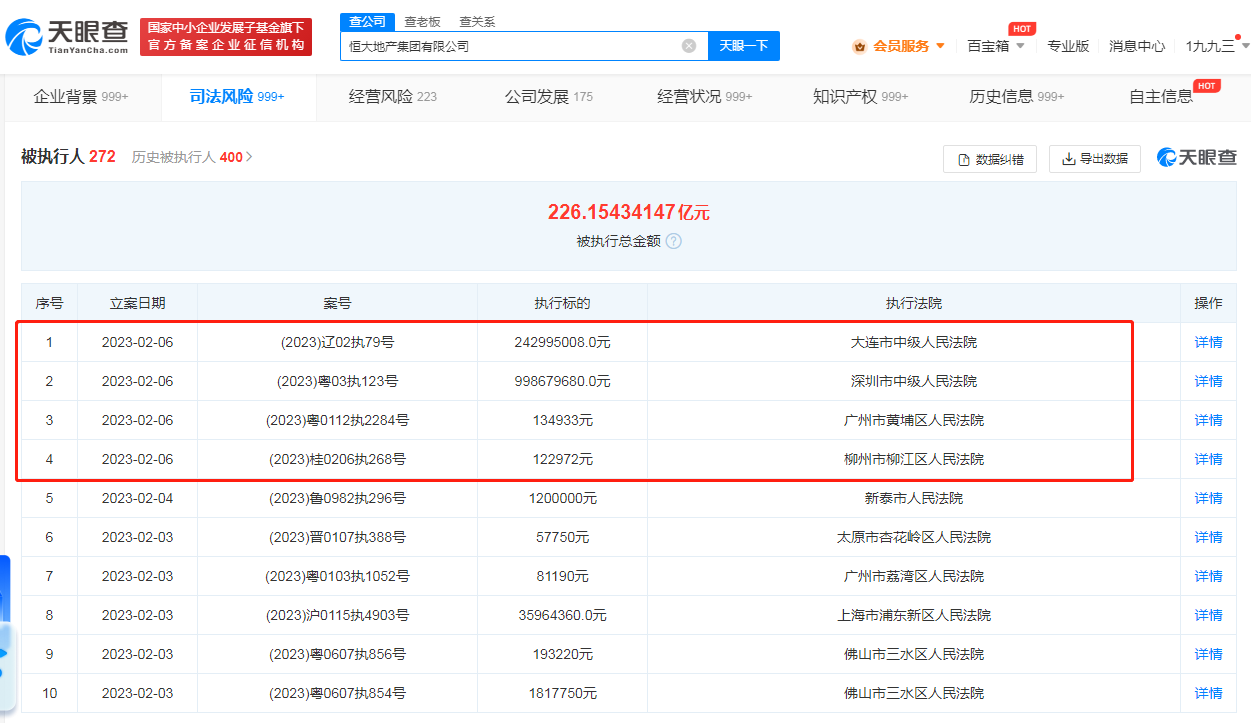The width and height of the screenshot is (1251, 723).
Task: Select court name 大连市中级人民法院
Action: point(914,342)
